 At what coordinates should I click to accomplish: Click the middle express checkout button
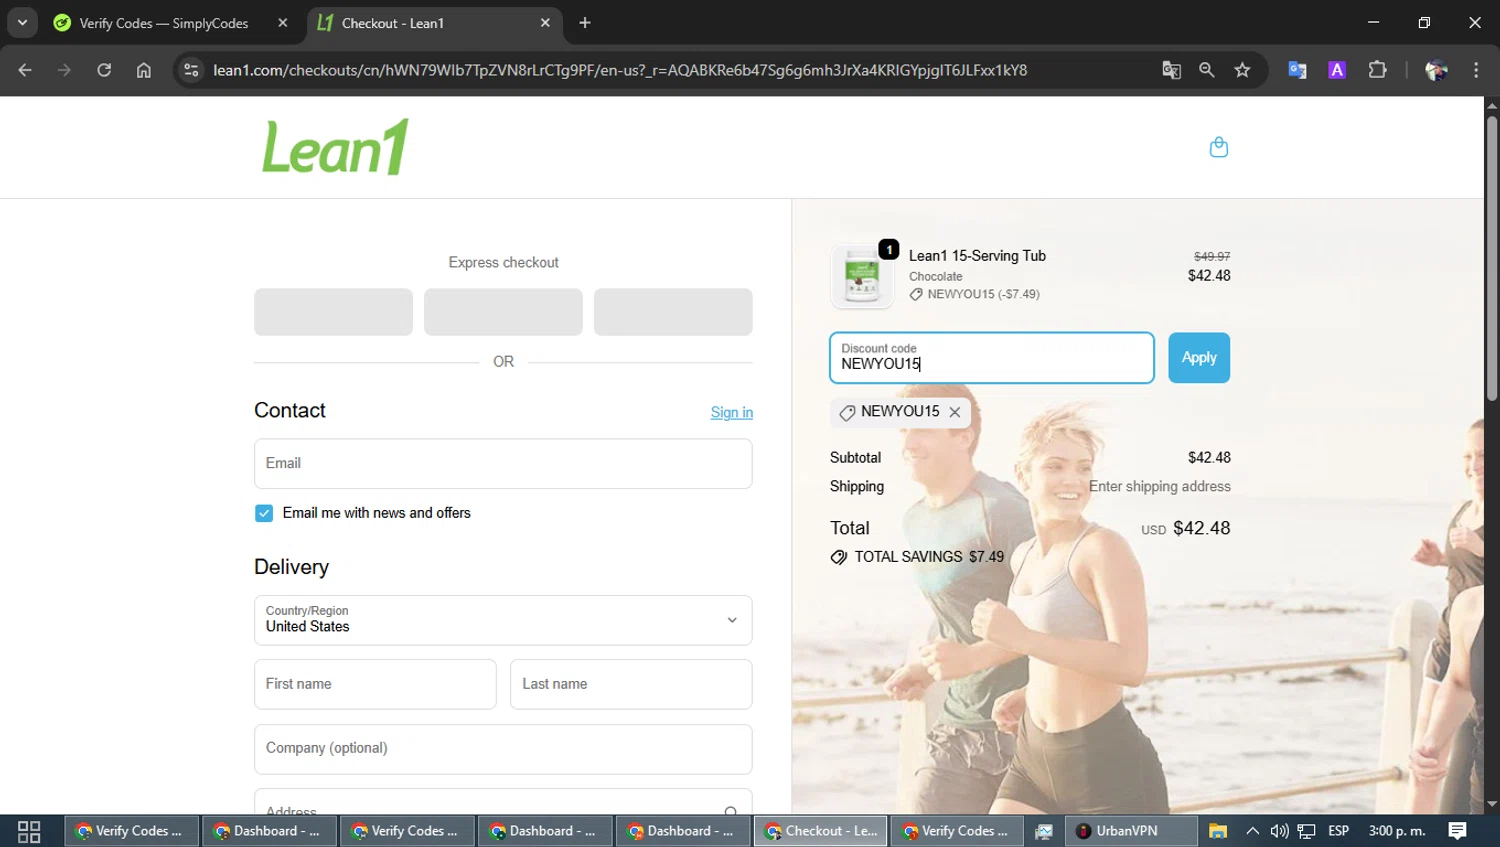[x=503, y=312]
